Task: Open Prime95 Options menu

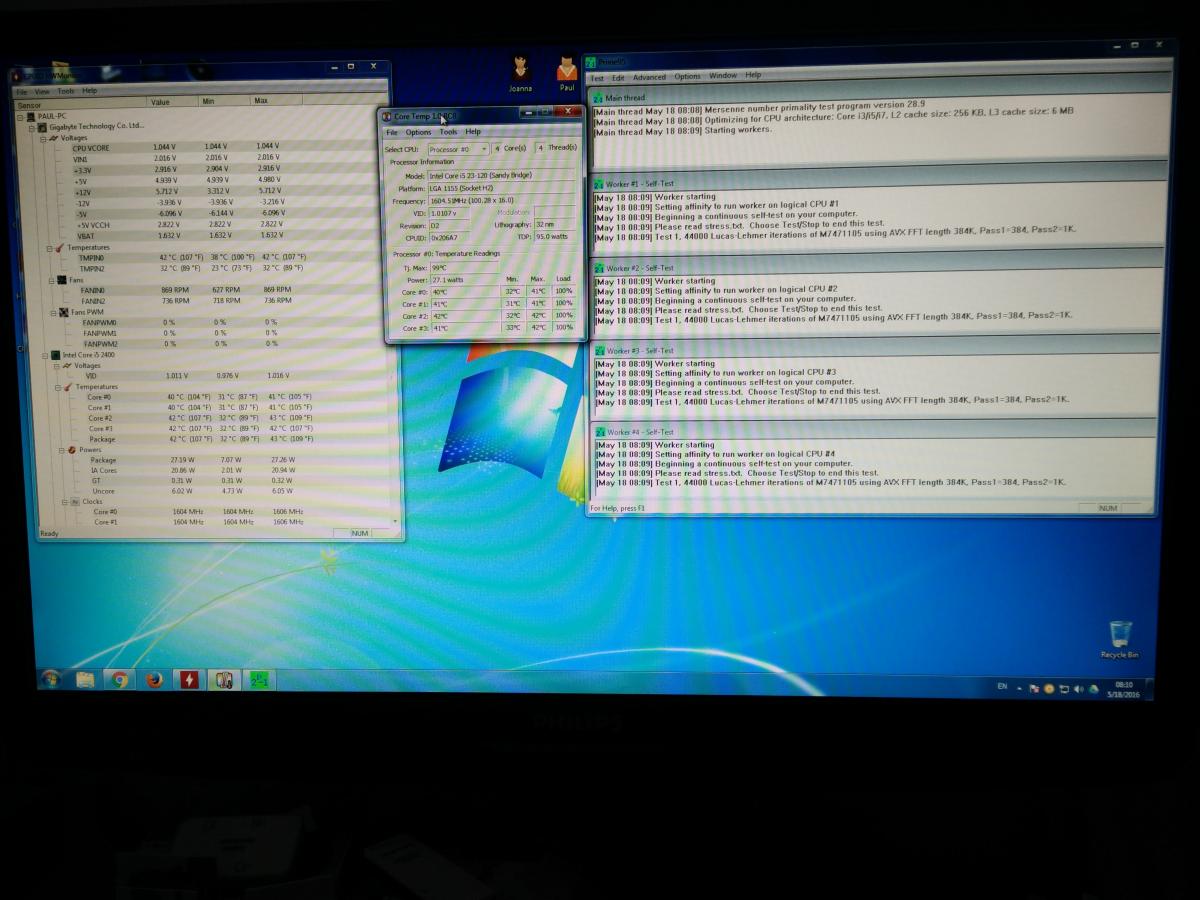Action: (687, 76)
